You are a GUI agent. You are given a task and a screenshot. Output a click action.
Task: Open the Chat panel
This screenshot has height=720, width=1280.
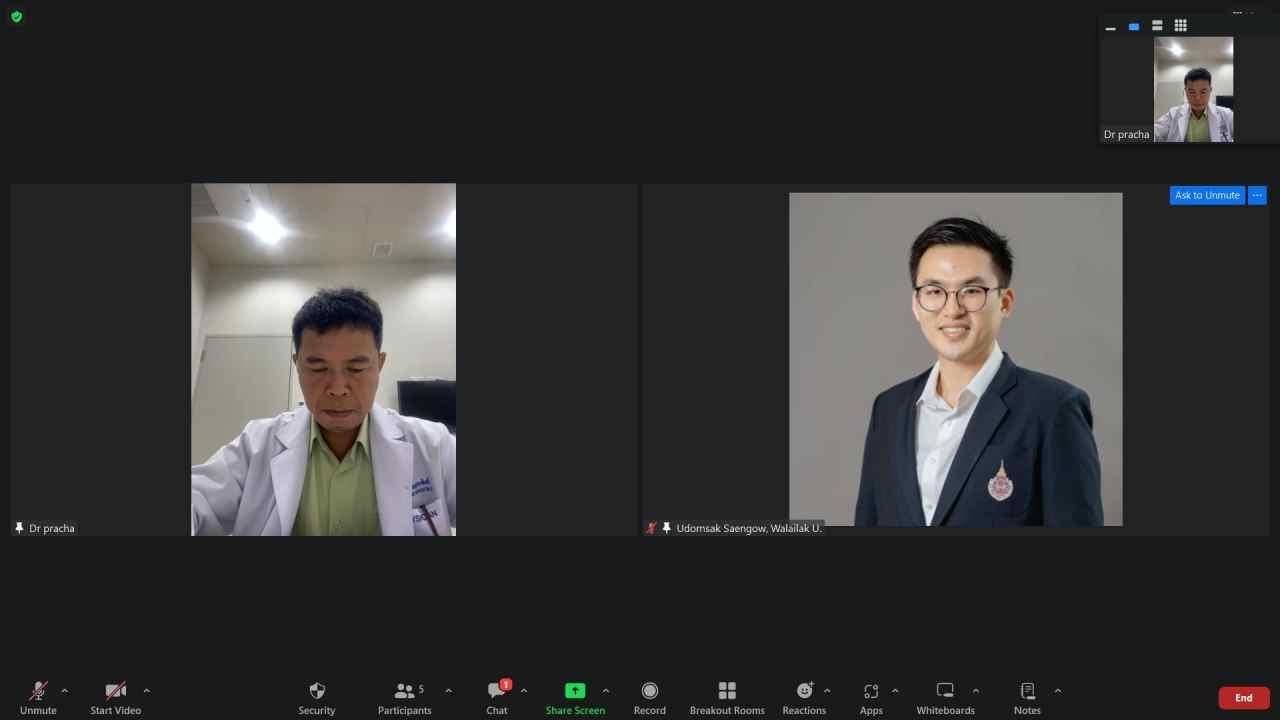tap(497, 697)
